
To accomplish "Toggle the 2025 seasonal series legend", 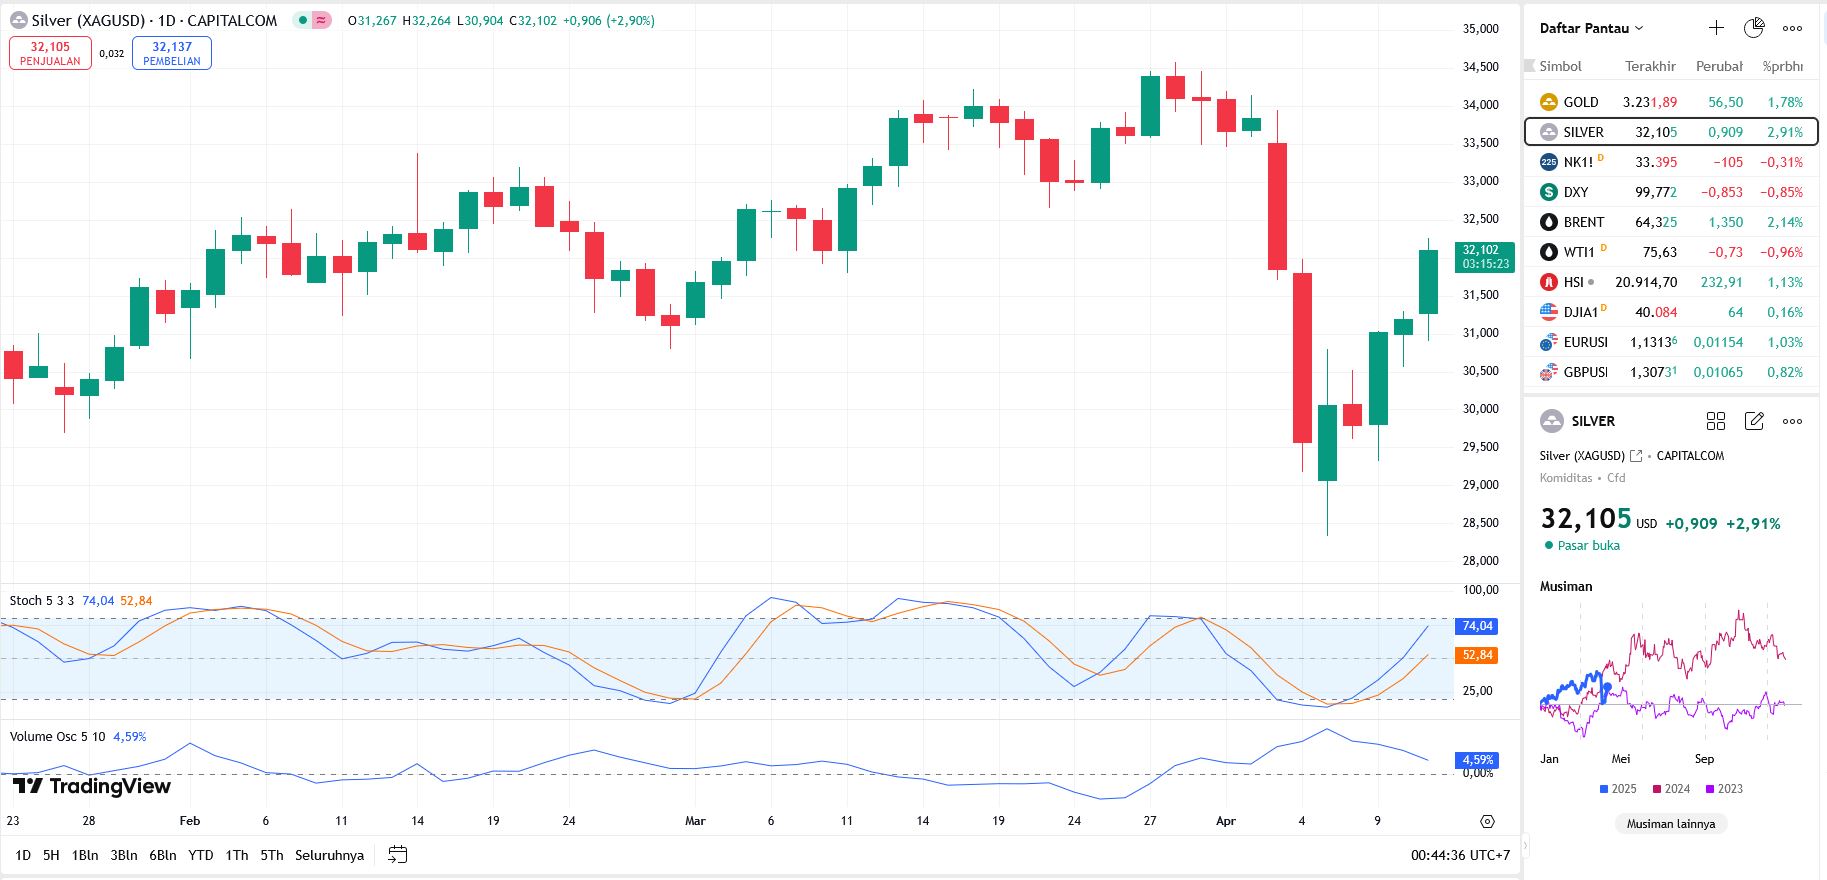I will tap(1617, 789).
